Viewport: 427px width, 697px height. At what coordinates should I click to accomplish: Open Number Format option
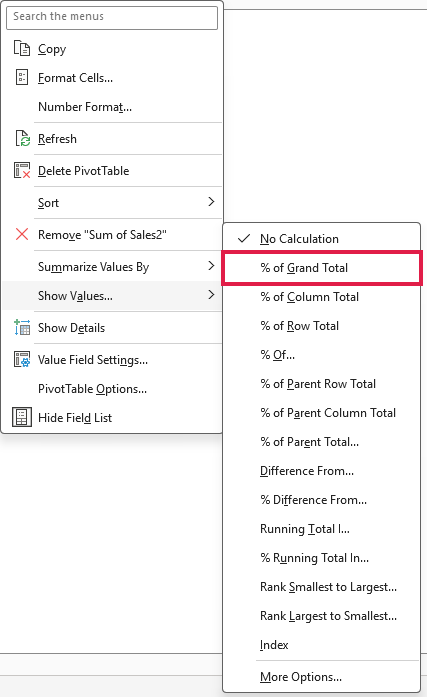pyautogui.click(x=112, y=107)
